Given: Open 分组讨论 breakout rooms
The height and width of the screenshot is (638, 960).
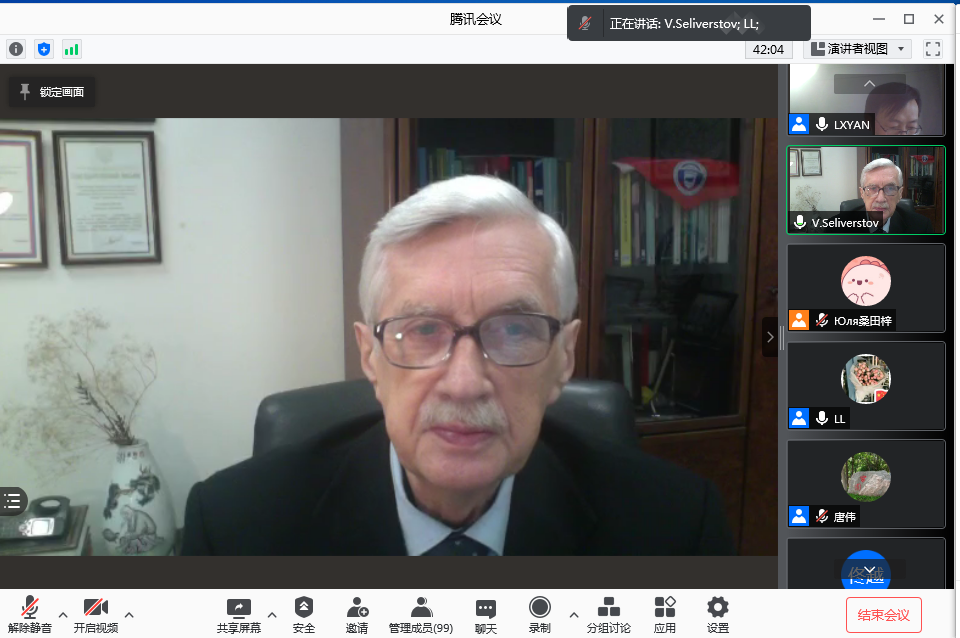Looking at the screenshot, I should pyautogui.click(x=608, y=613).
